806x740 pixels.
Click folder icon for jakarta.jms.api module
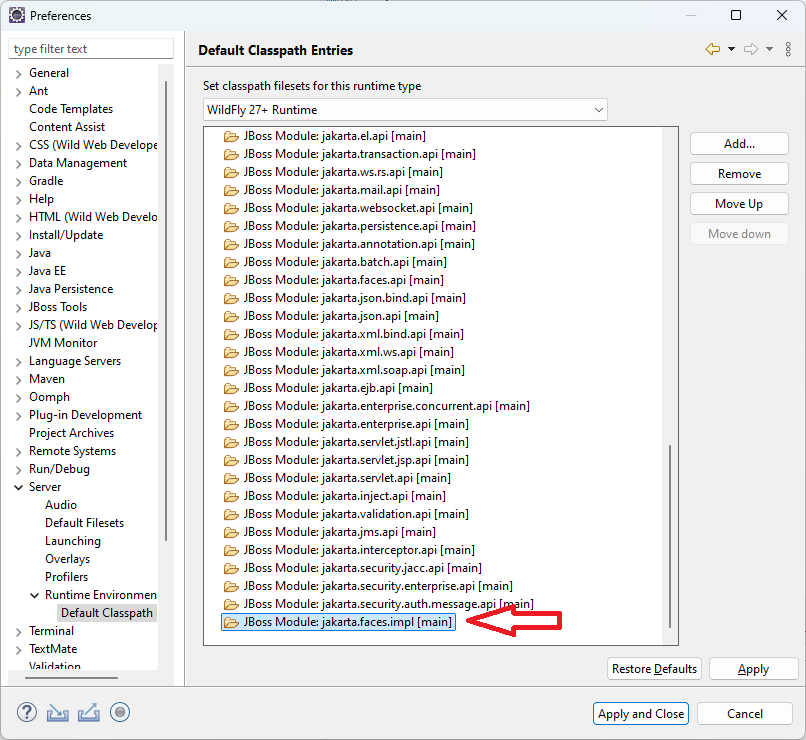tap(231, 532)
